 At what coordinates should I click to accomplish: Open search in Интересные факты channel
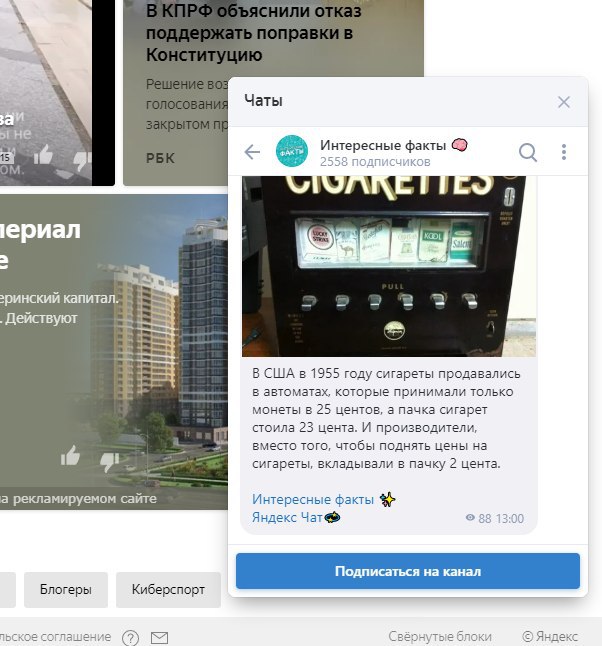(x=528, y=152)
